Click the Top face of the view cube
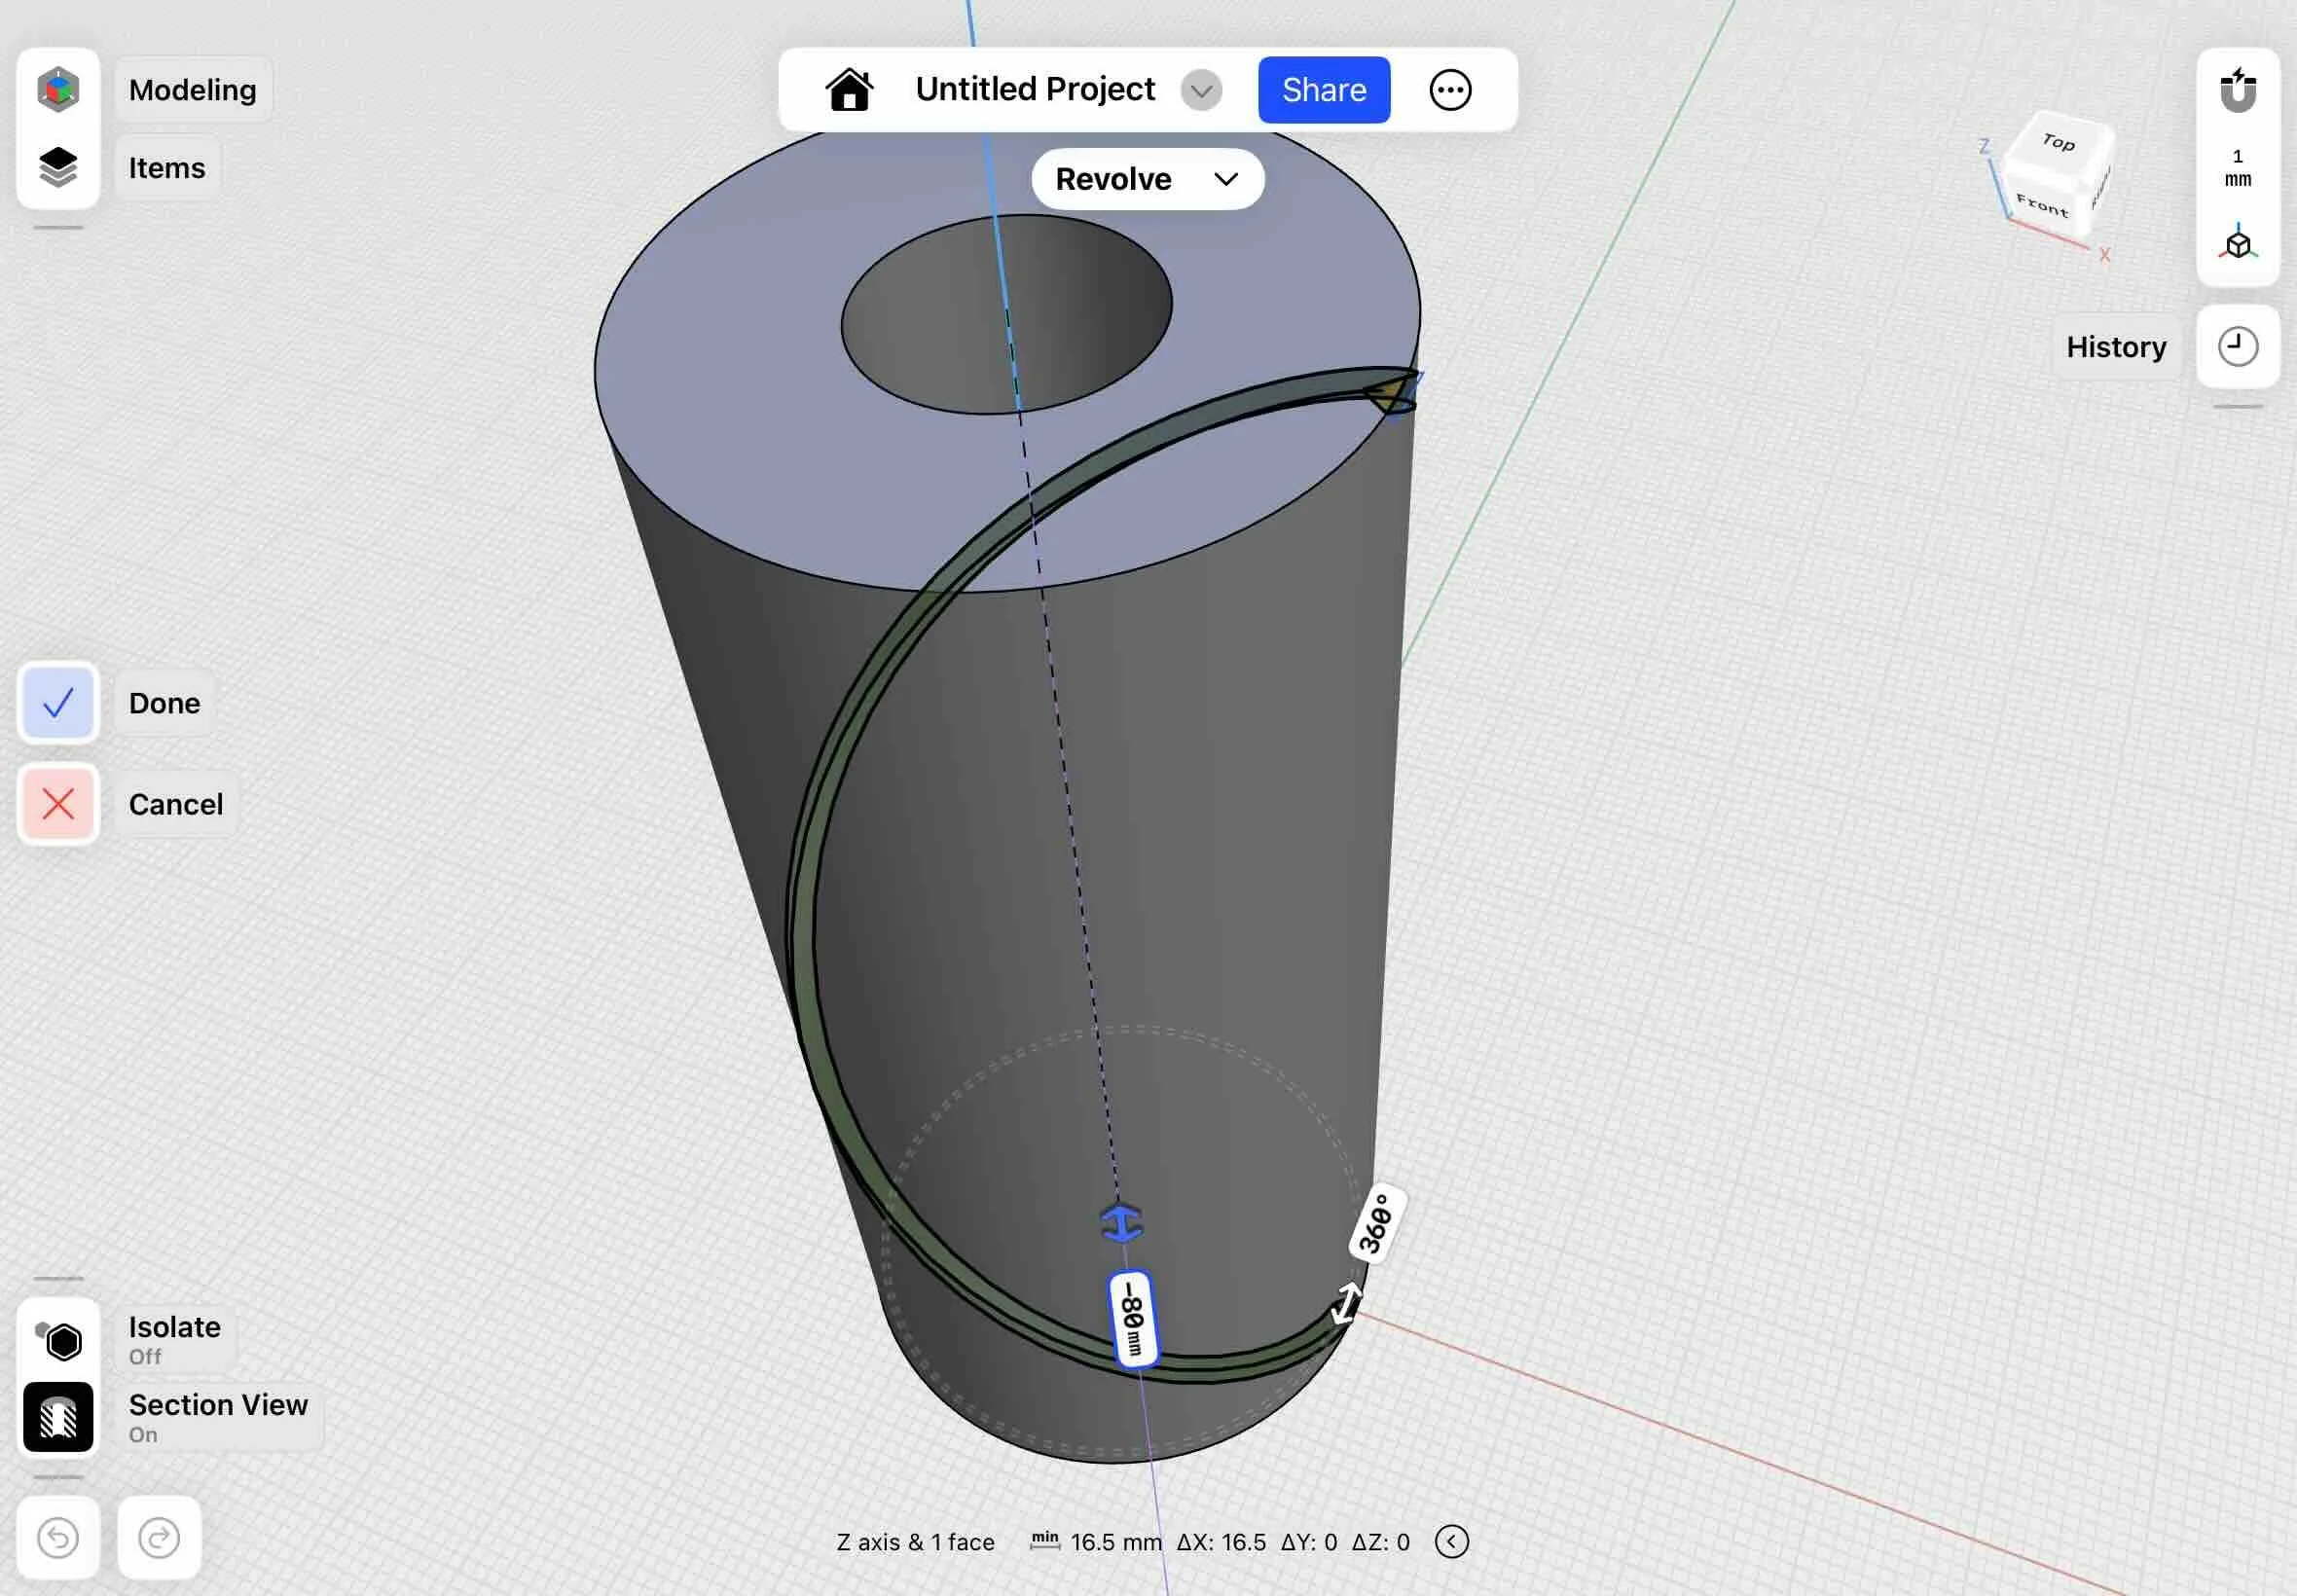This screenshot has height=1596, width=2297. point(2060,142)
